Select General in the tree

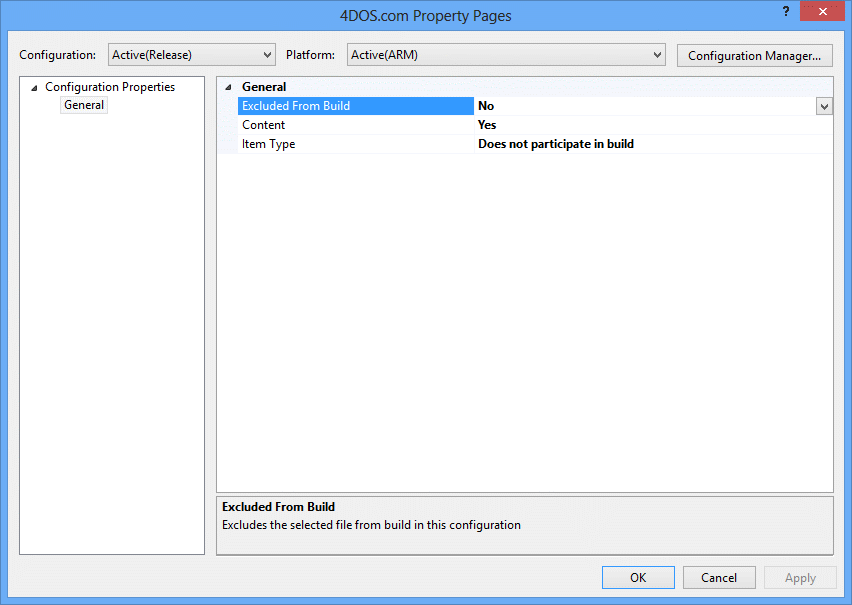tap(84, 105)
